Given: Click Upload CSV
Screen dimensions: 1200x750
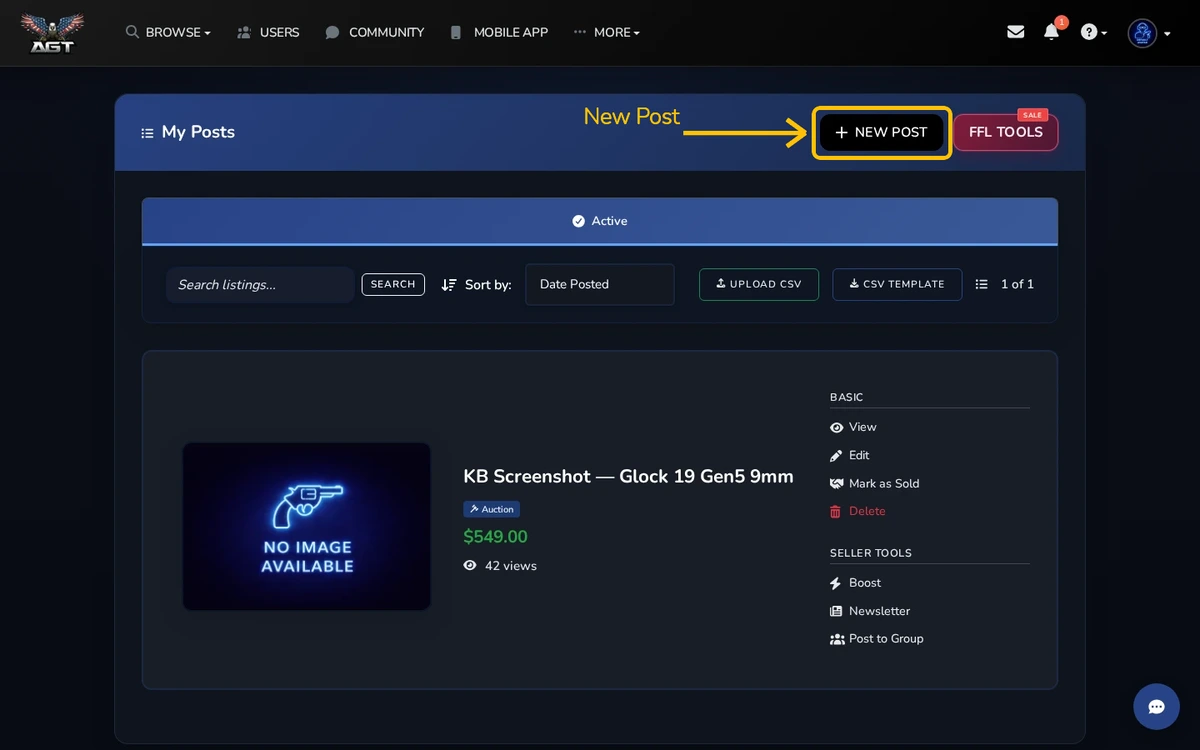Looking at the screenshot, I should (x=759, y=284).
